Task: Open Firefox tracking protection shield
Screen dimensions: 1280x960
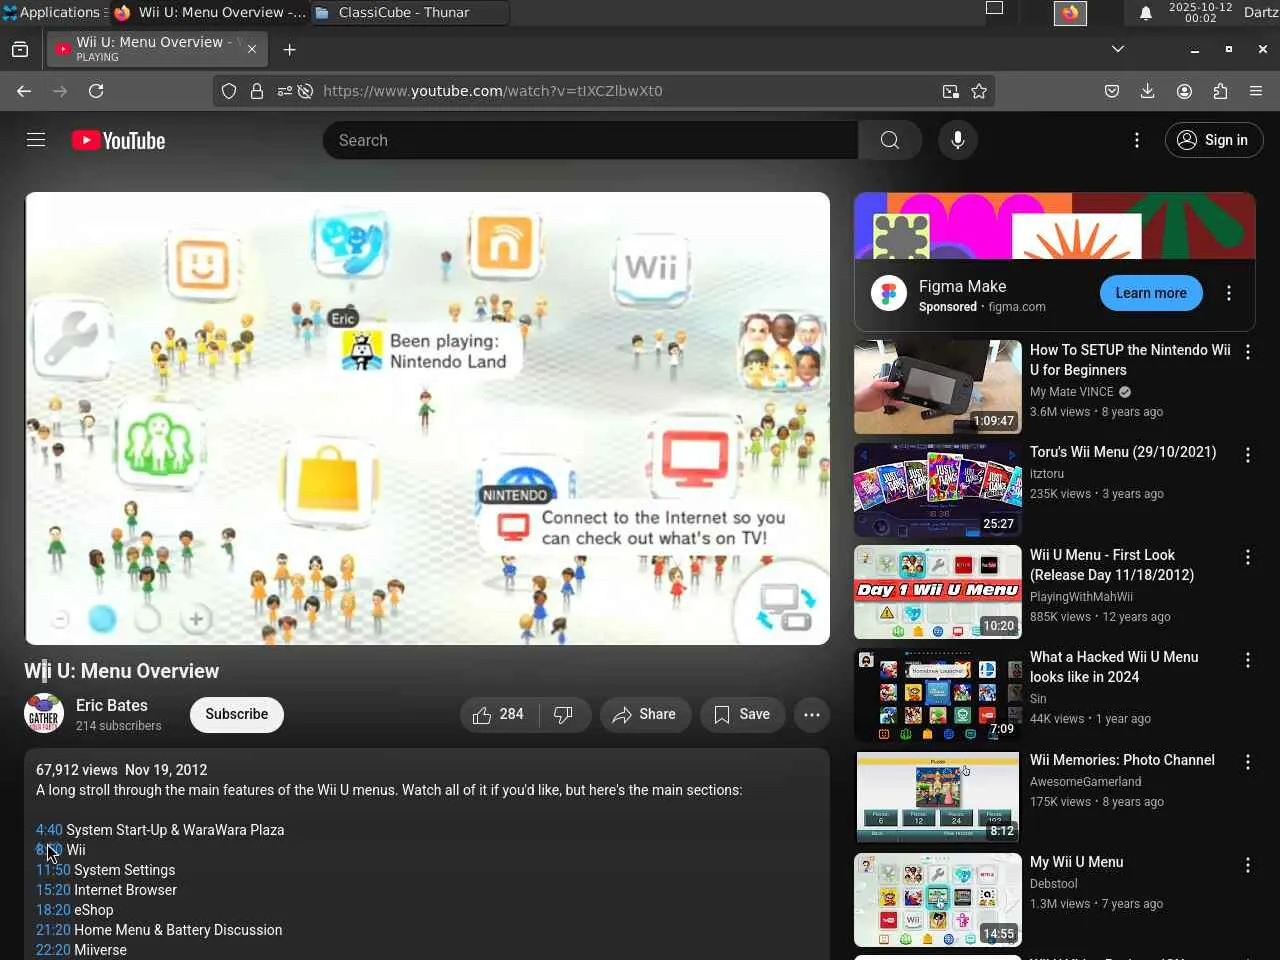Action: click(x=229, y=91)
